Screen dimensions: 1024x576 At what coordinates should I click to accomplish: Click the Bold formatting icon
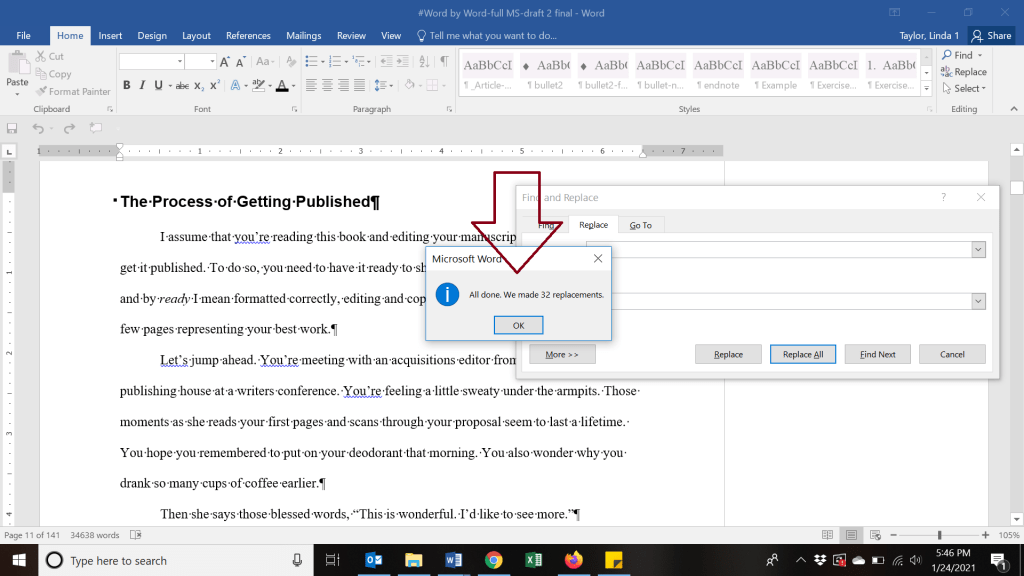(x=127, y=85)
